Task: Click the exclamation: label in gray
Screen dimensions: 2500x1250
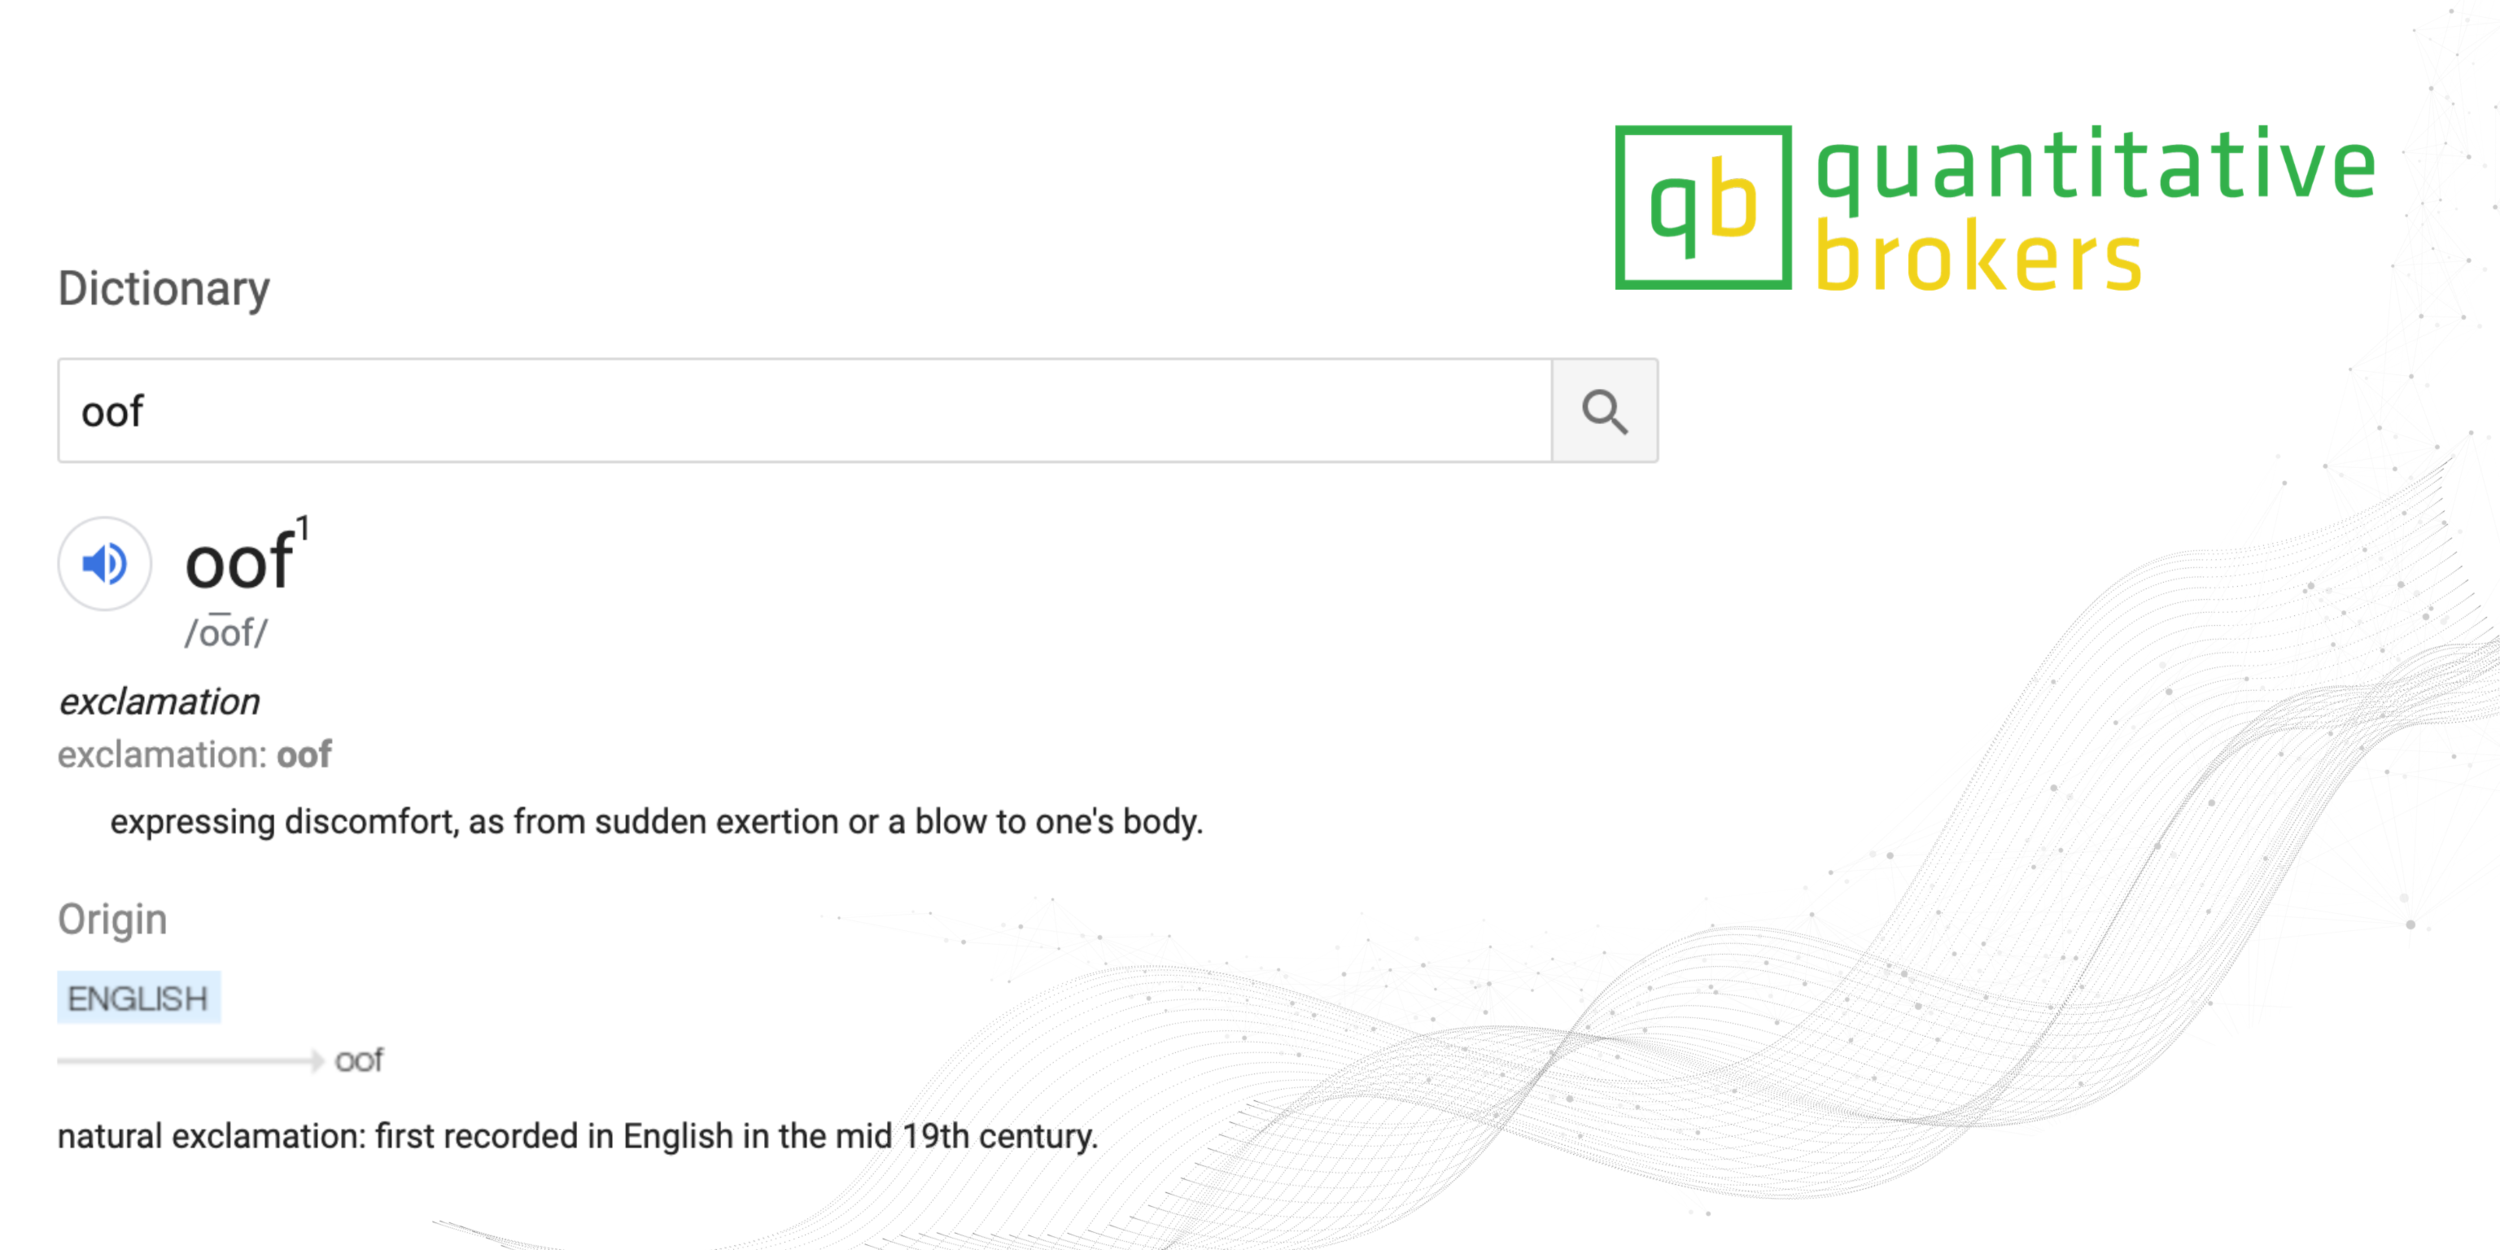Action: coord(162,755)
